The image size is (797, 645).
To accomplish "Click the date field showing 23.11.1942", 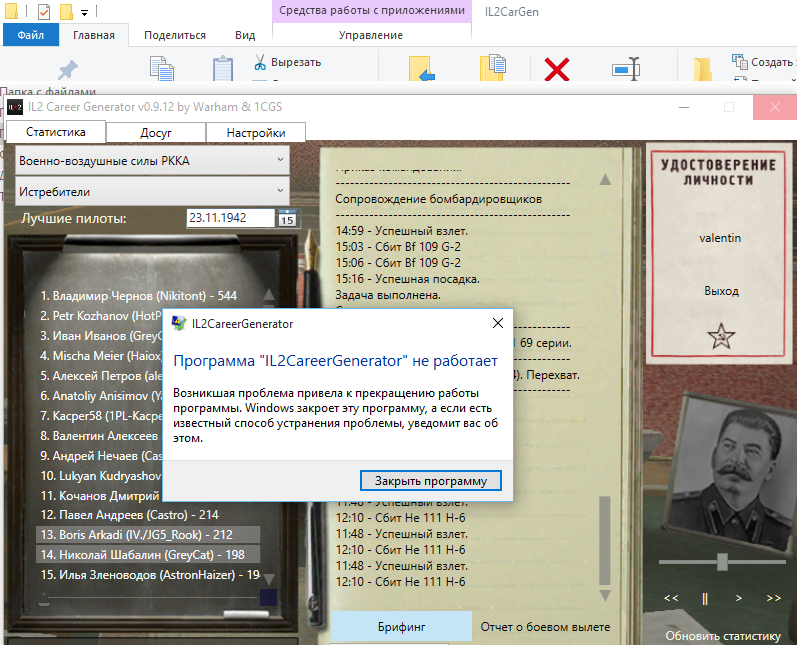I will coord(230,218).
